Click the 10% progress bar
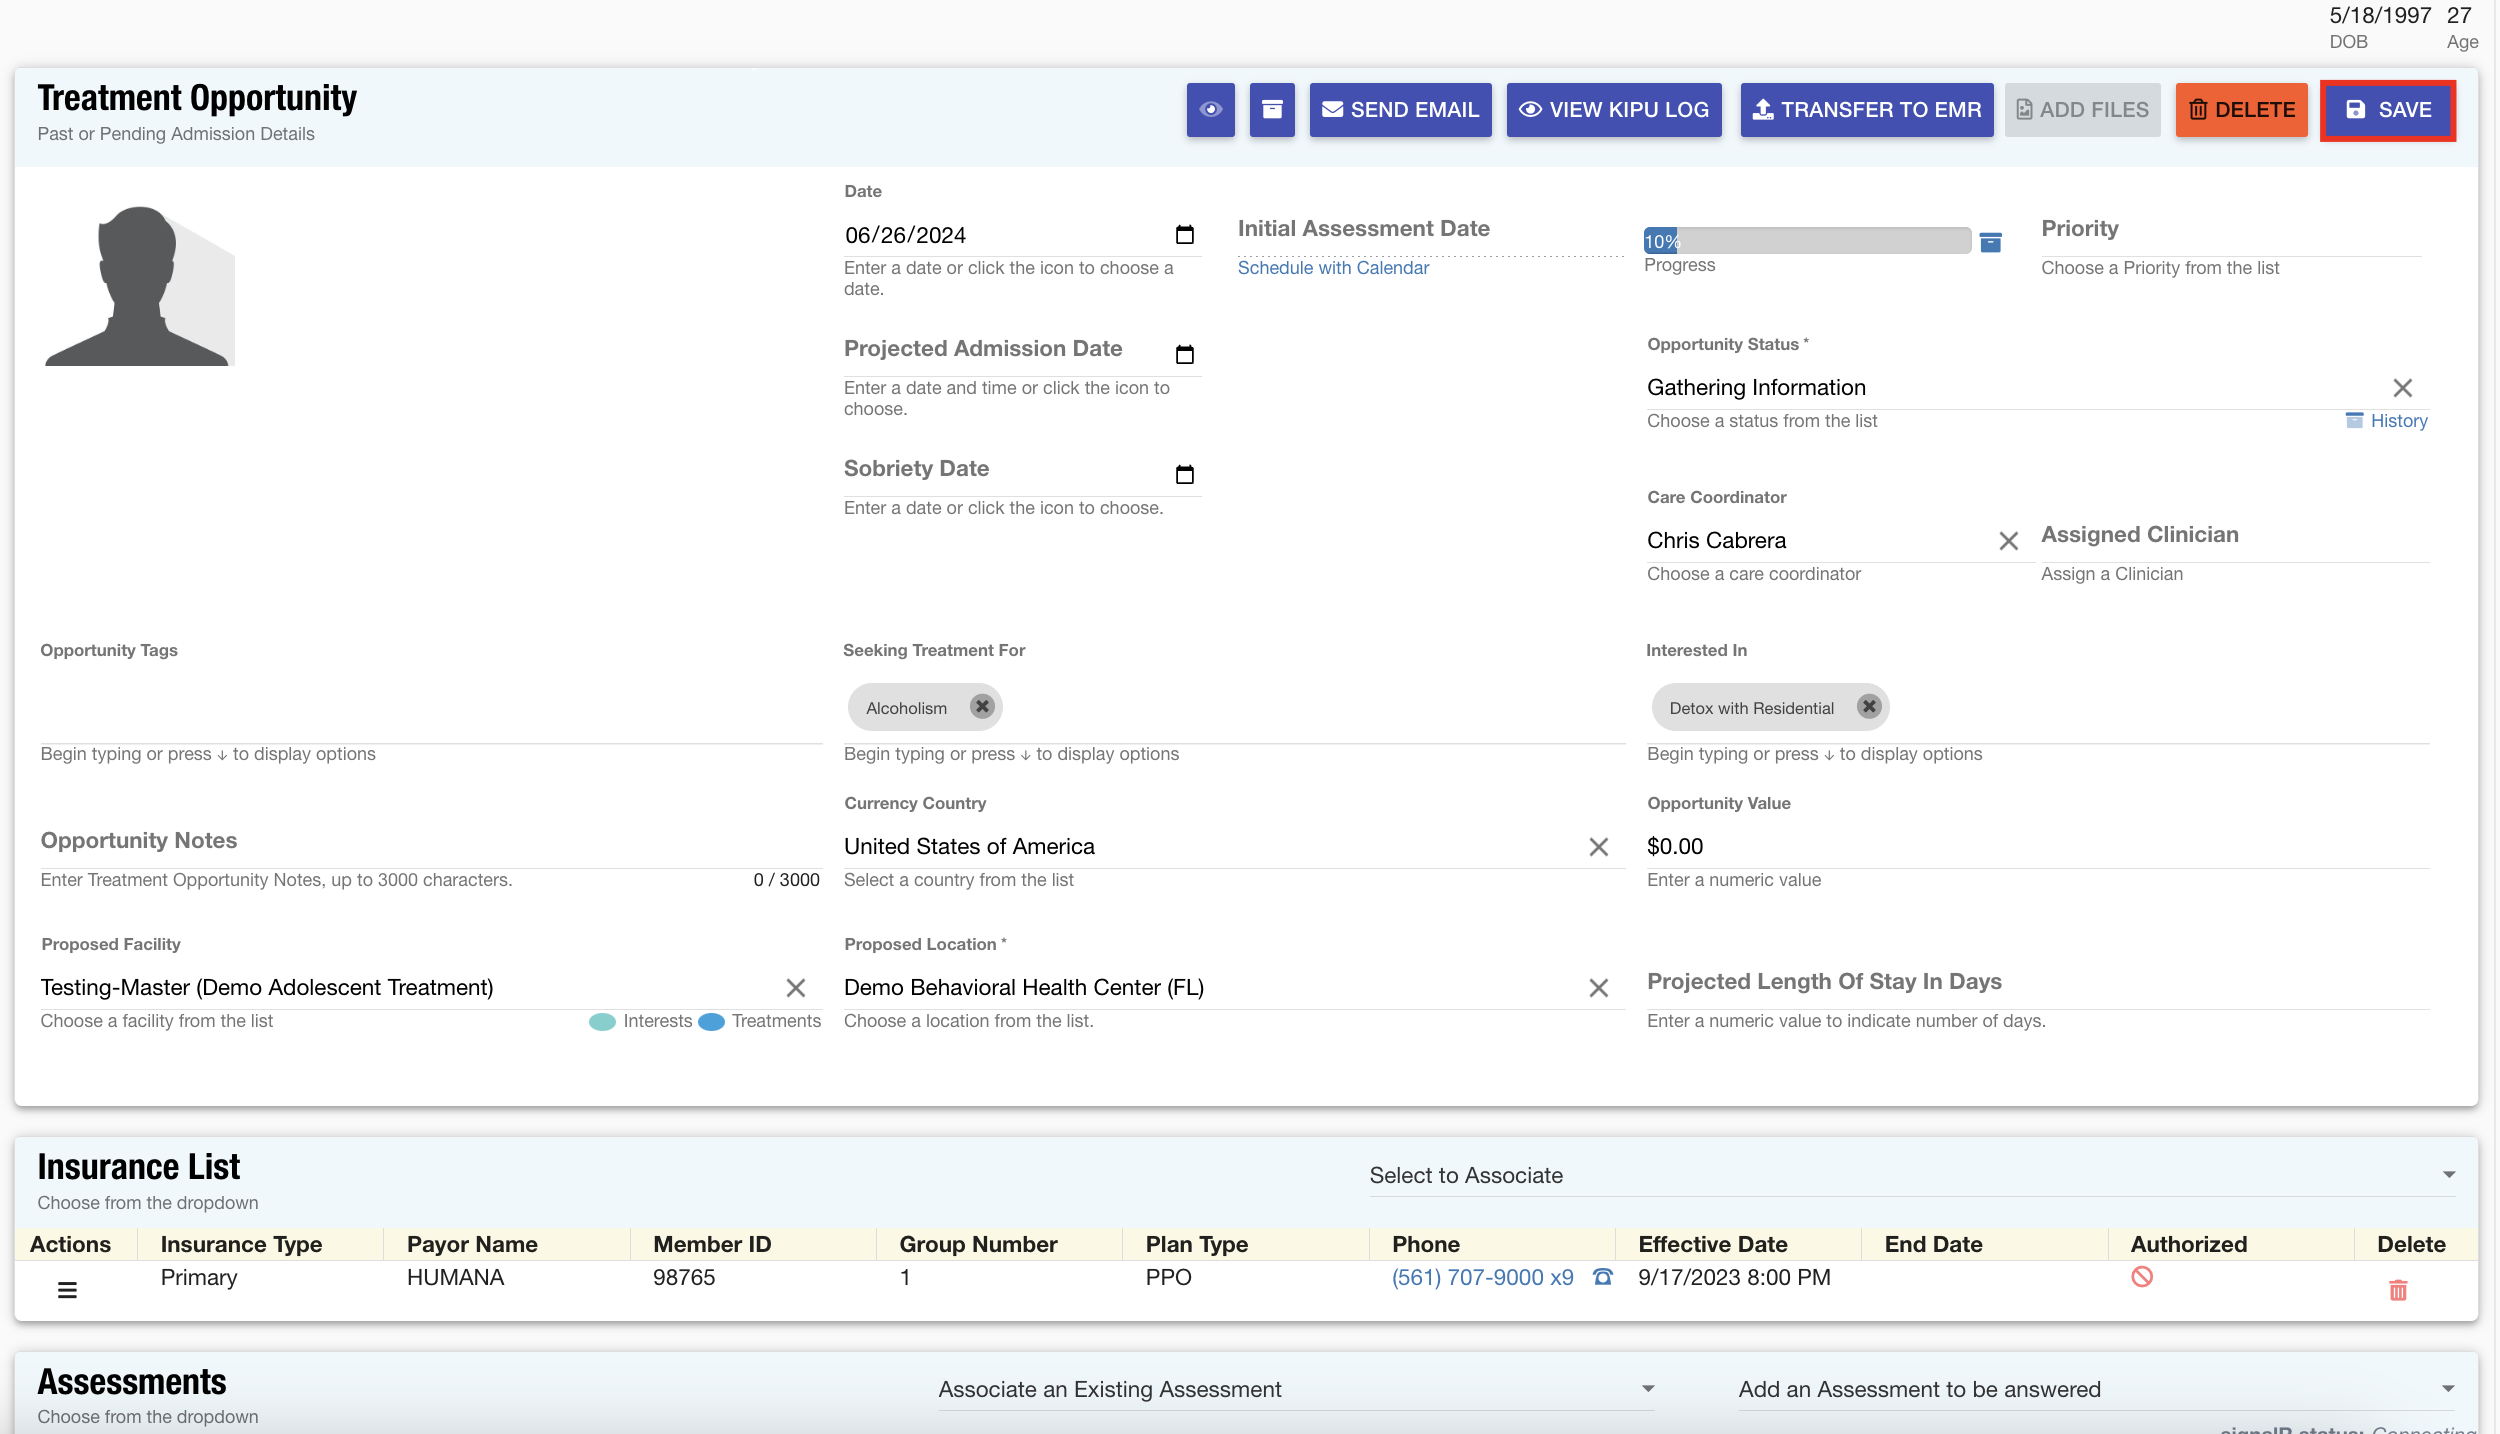This screenshot has width=2500, height=1434. pos(1806,241)
